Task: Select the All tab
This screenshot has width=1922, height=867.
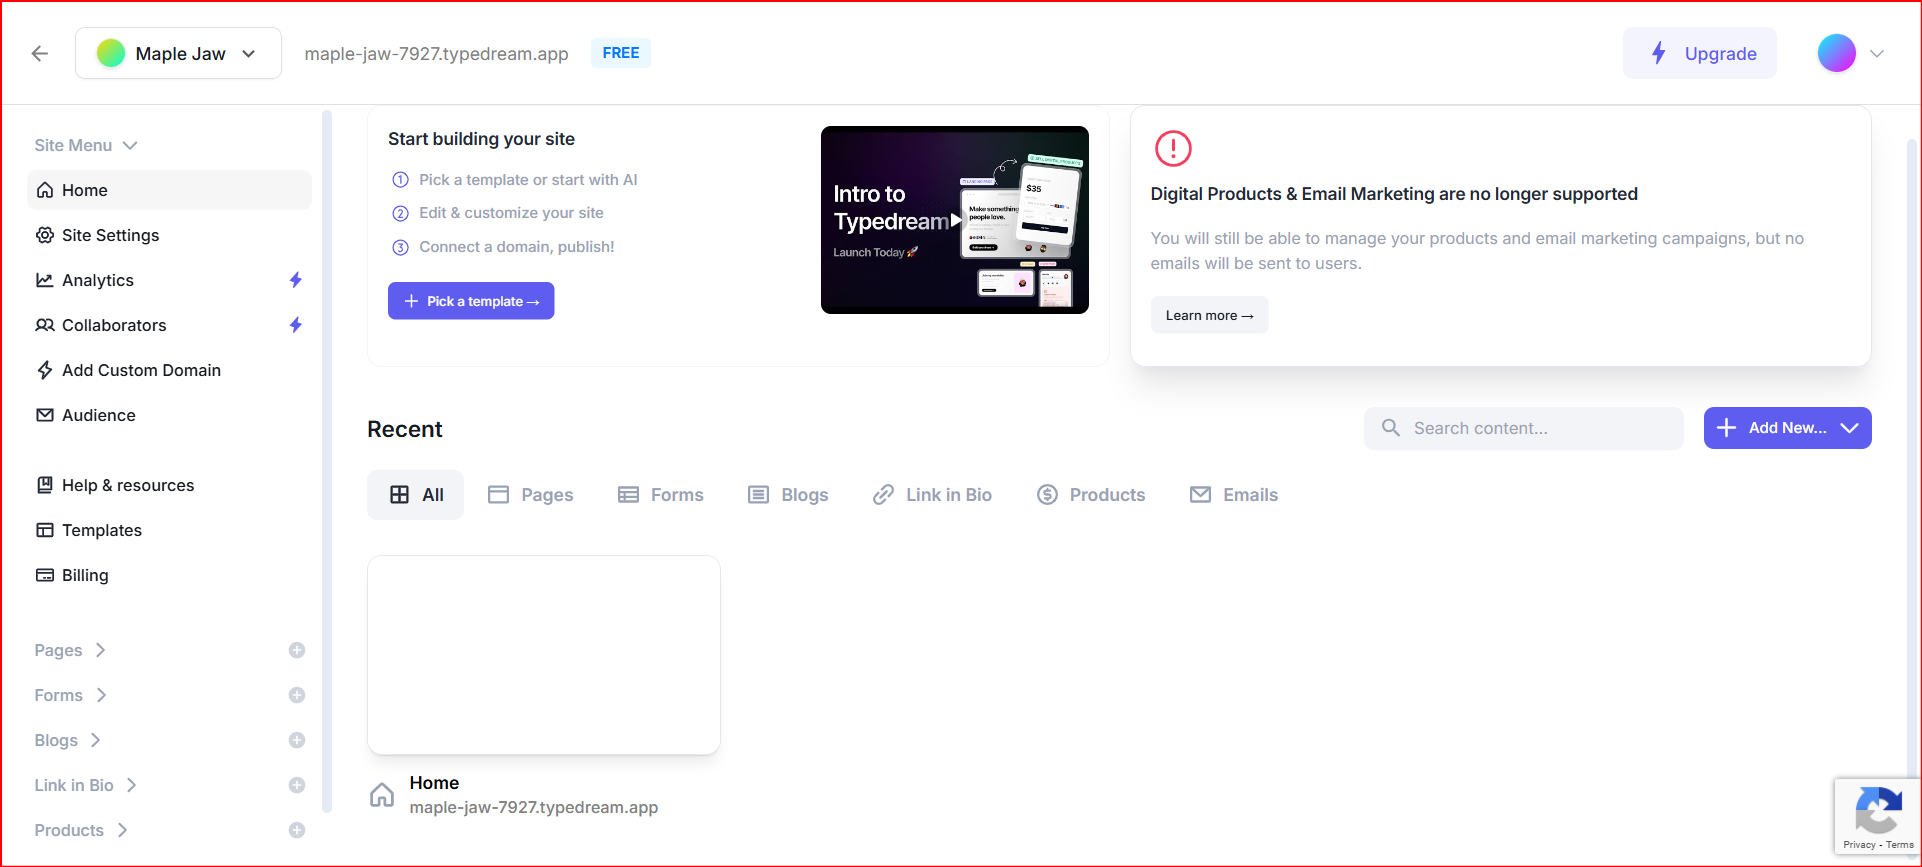Action: [x=415, y=495]
